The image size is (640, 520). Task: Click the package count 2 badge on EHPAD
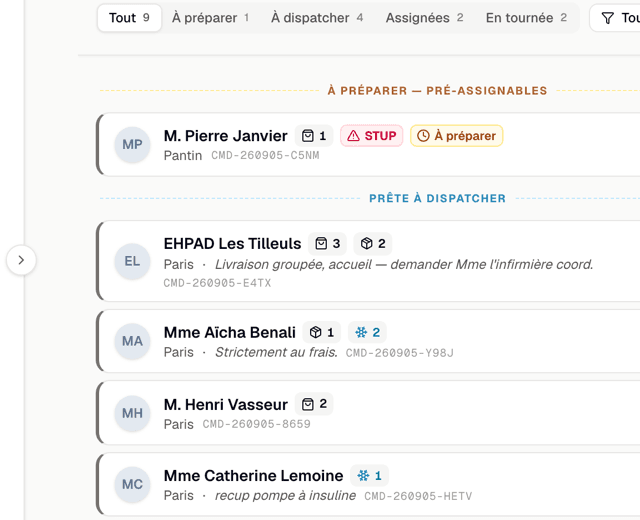click(x=373, y=244)
